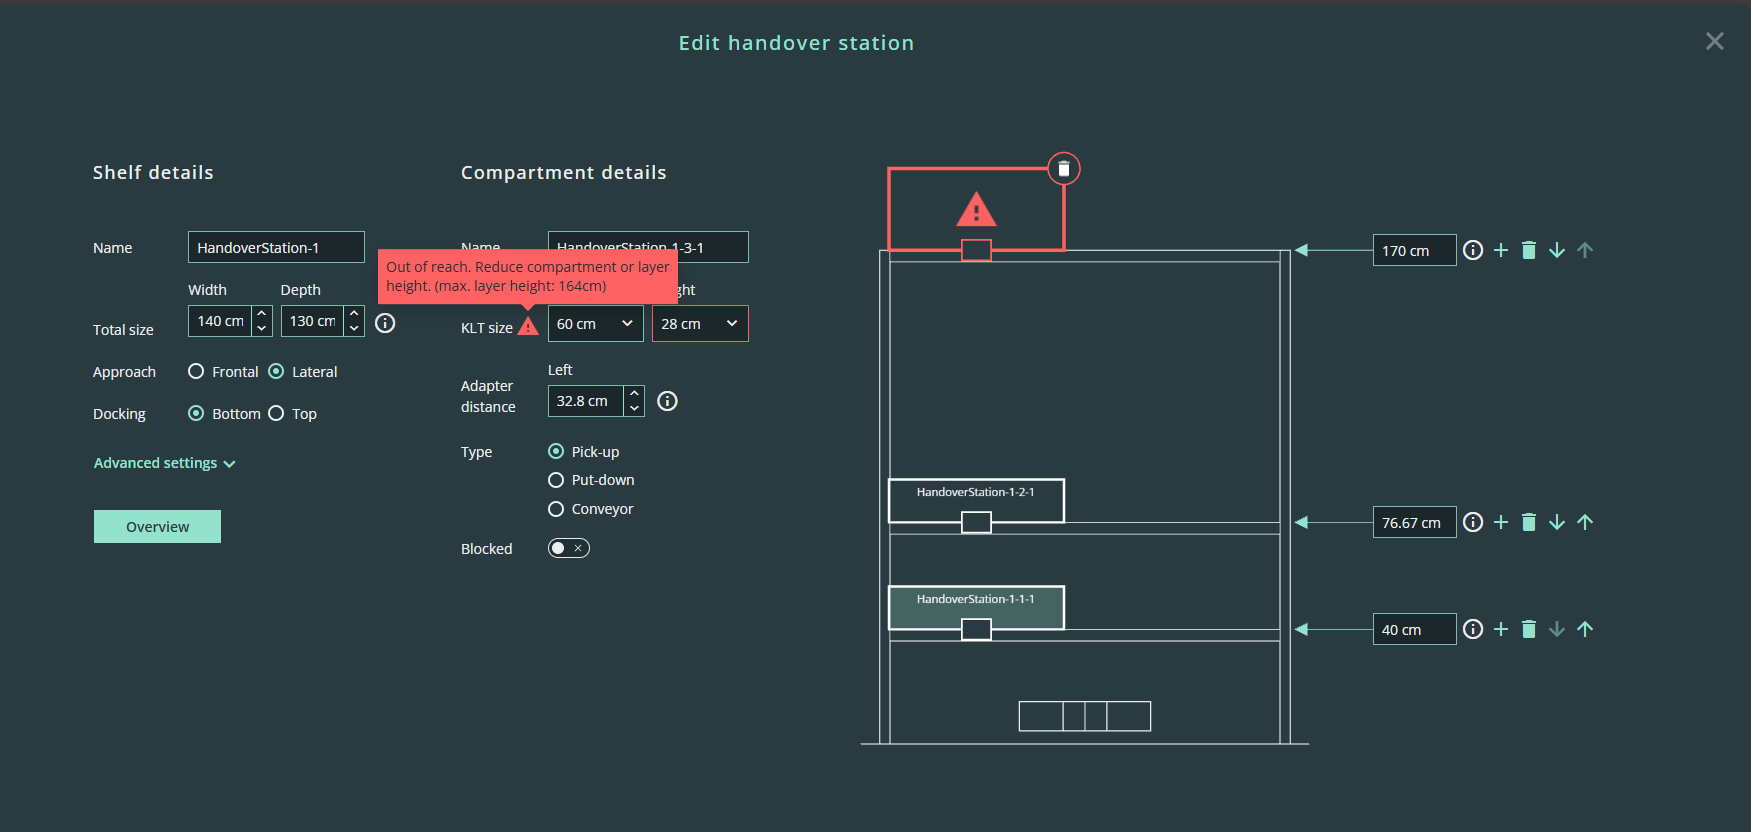This screenshot has height=832, width=1753.
Task: Close the Edit handover station dialog
Action: coord(1714,41)
